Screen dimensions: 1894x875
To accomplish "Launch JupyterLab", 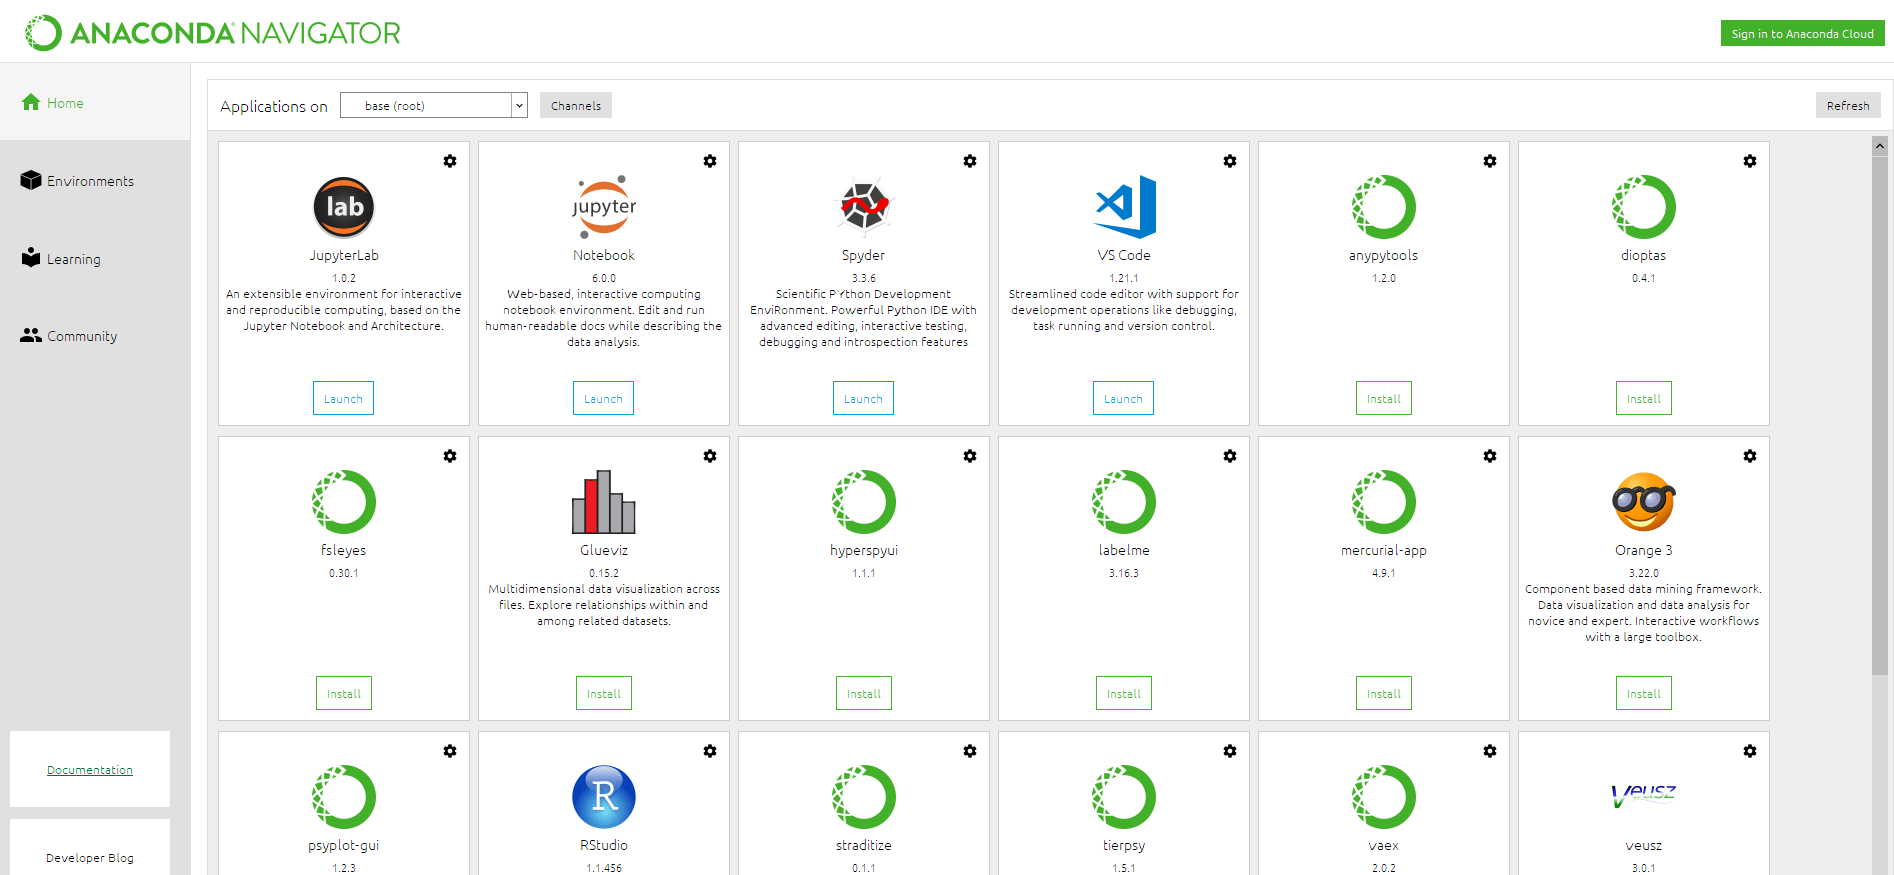I will pyautogui.click(x=344, y=398).
